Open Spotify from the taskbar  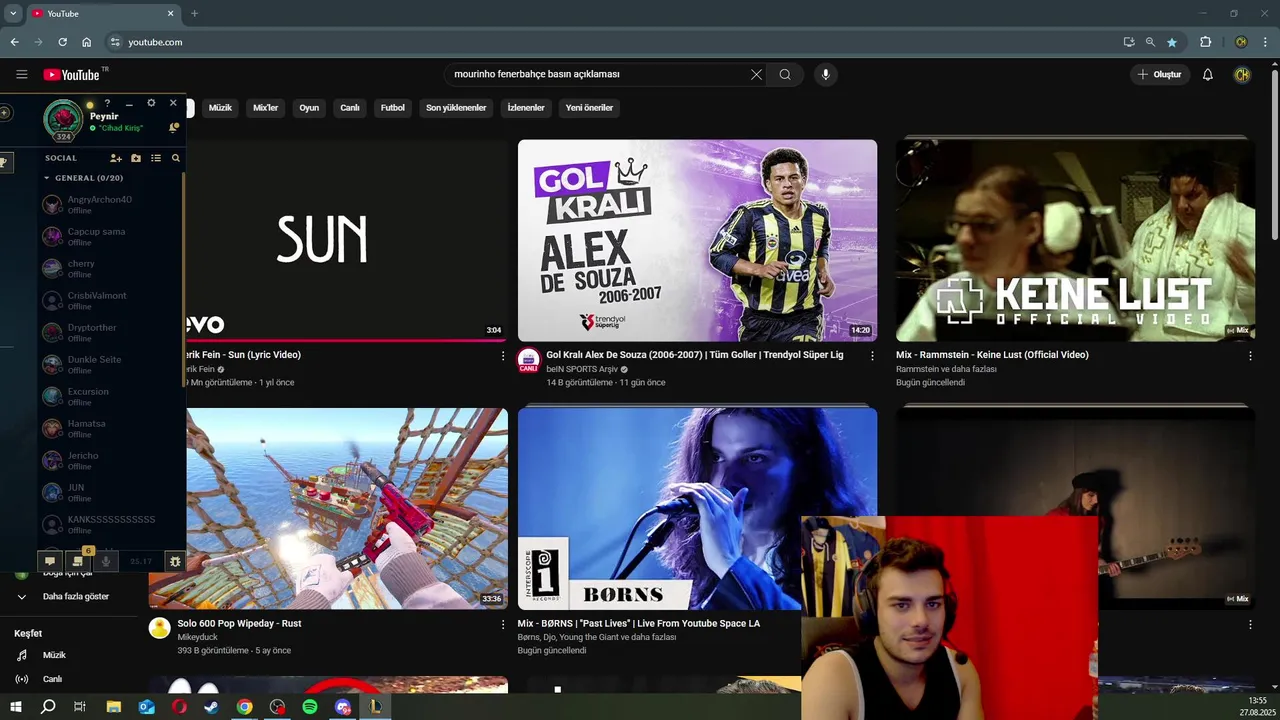[x=310, y=706]
